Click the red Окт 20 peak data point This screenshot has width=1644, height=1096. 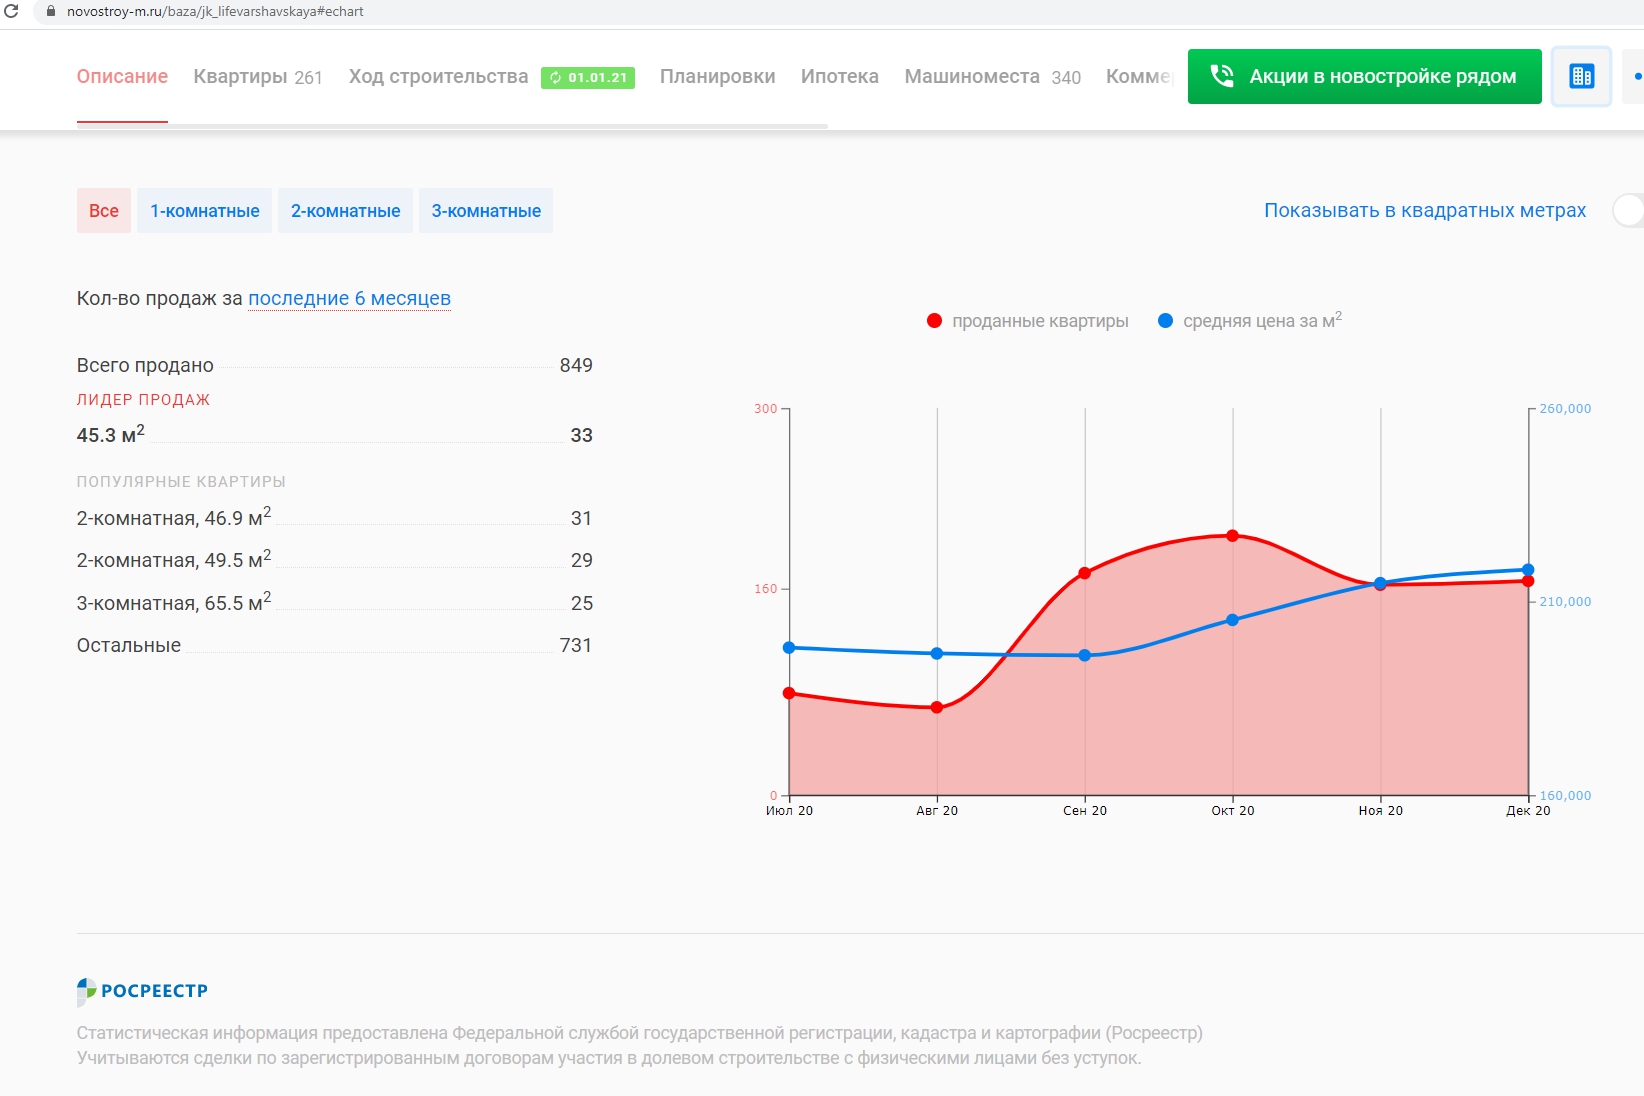tap(1232, 536)
